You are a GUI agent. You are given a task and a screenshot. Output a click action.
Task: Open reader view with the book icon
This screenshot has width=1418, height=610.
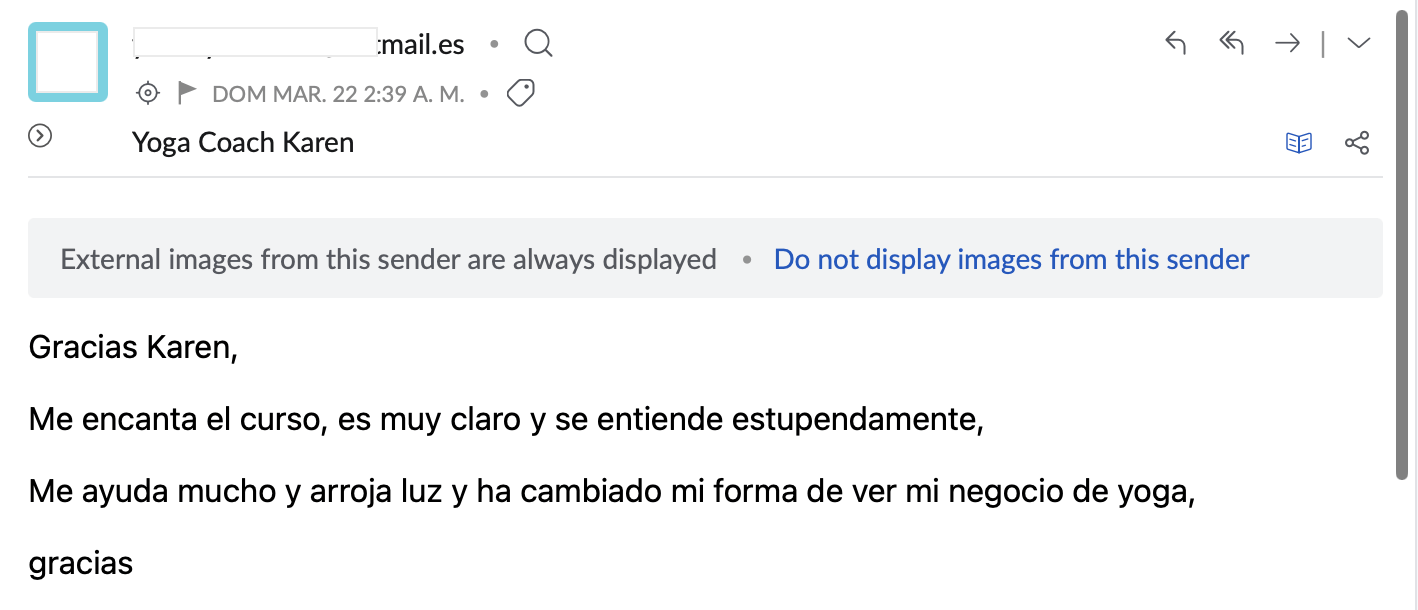[1298, 143]
